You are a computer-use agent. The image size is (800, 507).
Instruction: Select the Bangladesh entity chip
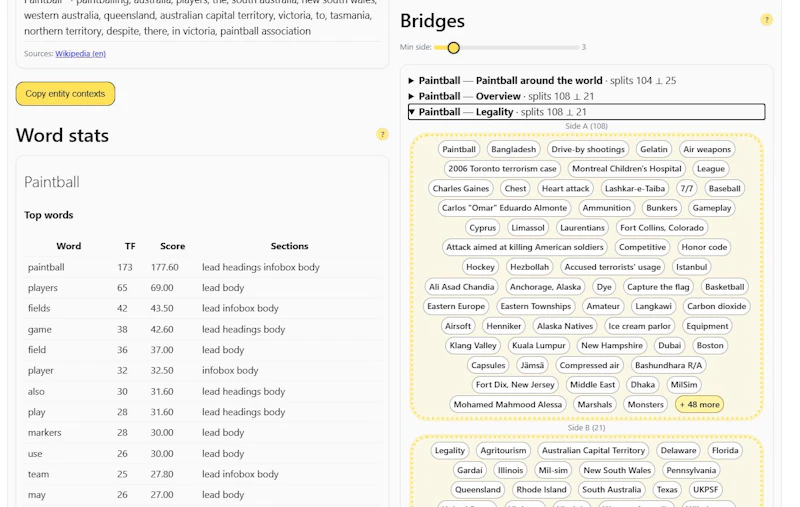coord(513,149)
